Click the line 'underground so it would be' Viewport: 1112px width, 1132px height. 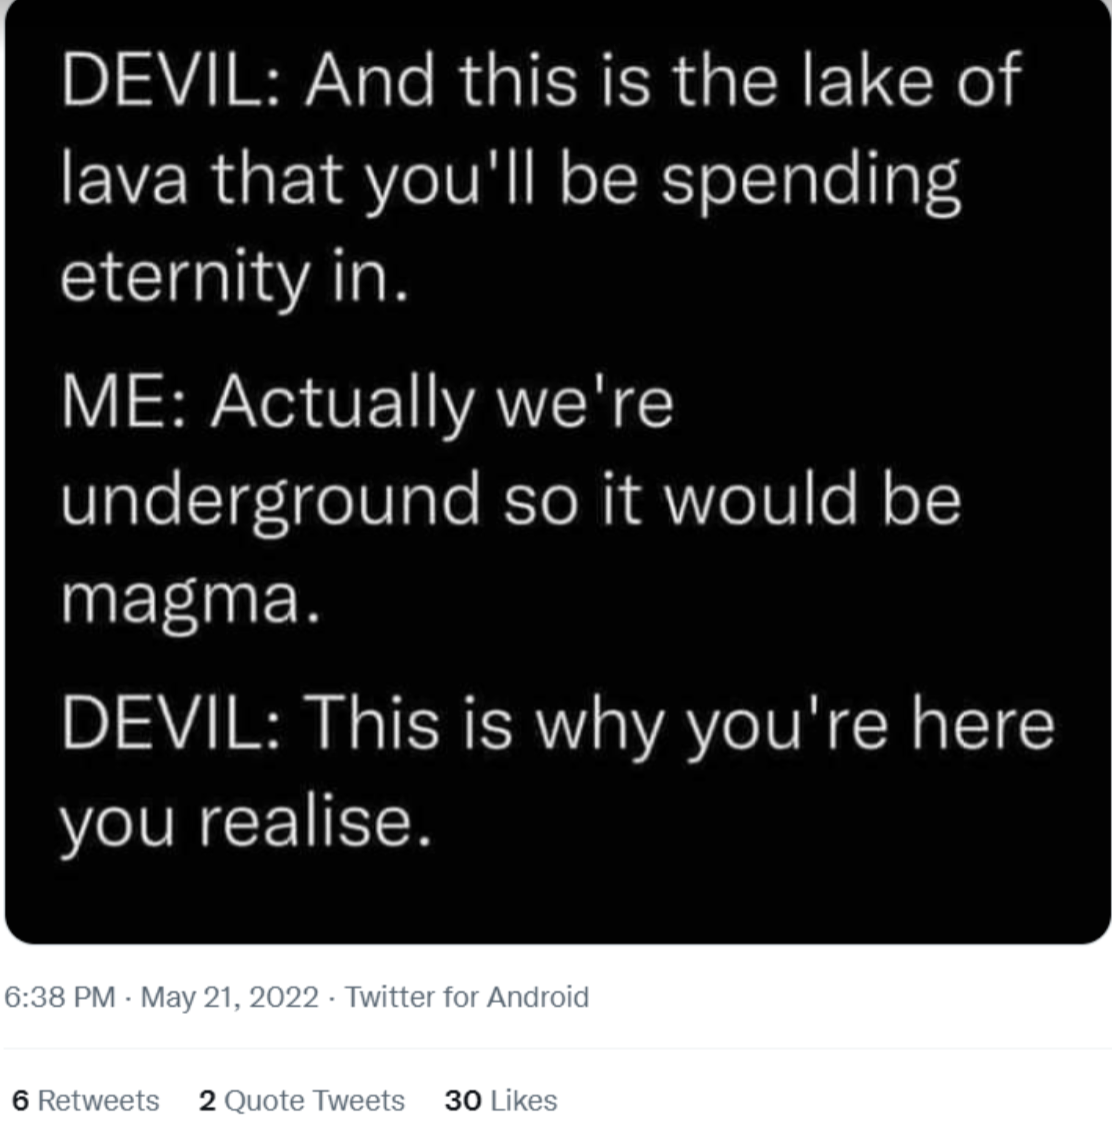coord(511,502)
